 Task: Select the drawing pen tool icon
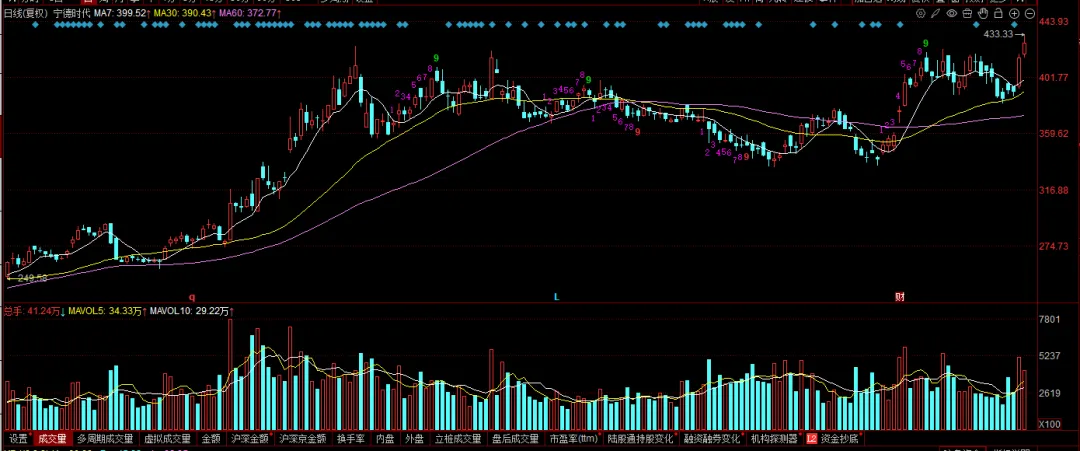pyautogui.click(x=935, y=13)
